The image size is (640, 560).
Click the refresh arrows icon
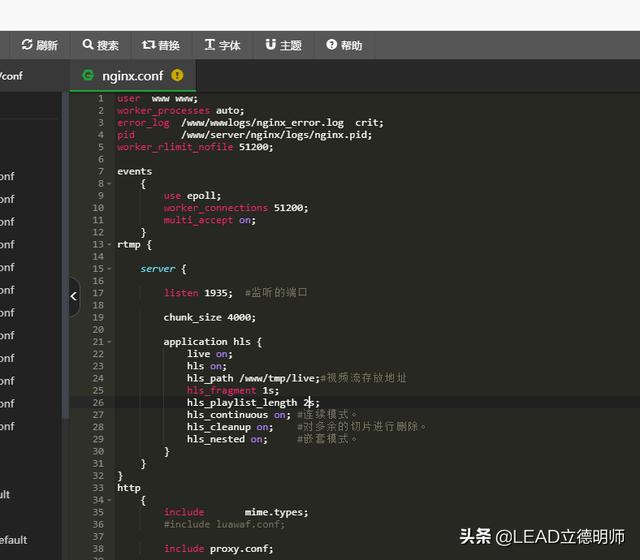coord(27,44)
